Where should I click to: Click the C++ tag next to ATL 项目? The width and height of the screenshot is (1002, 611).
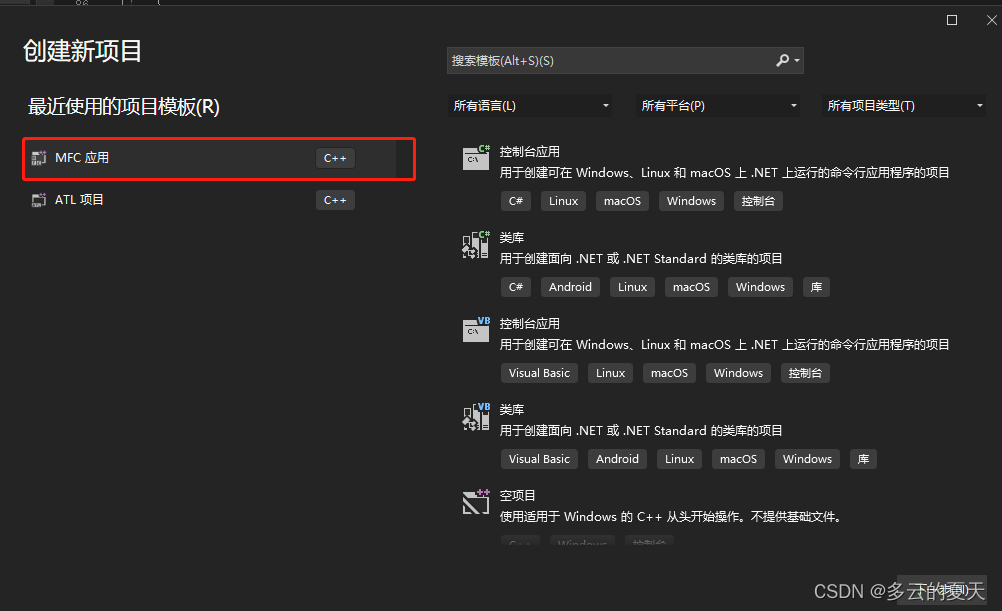[335, 200]
